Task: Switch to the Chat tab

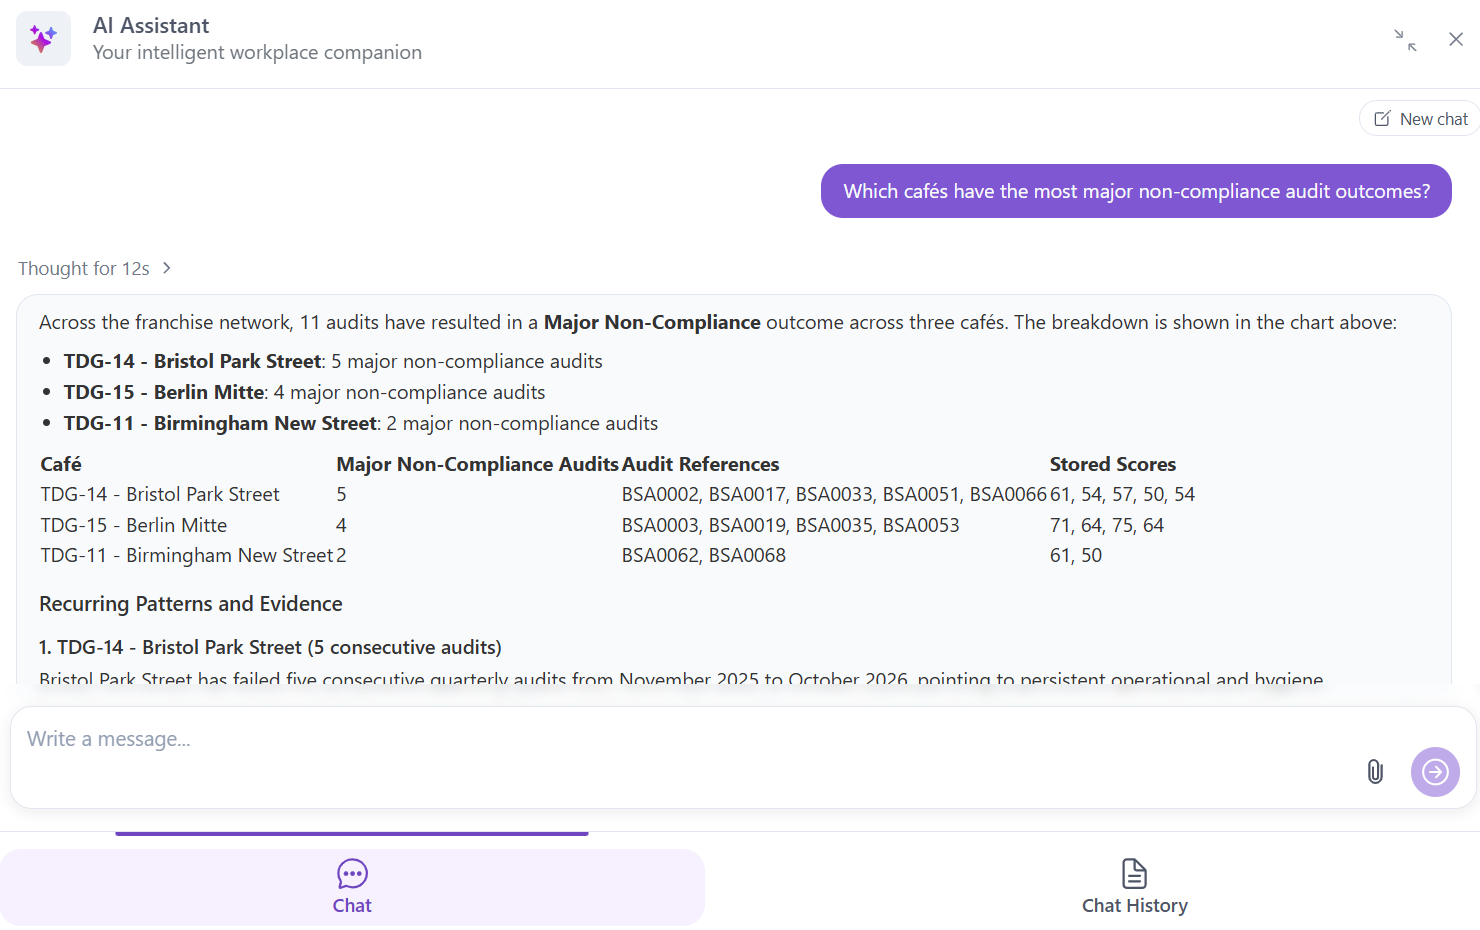Action: click(352, 887)
